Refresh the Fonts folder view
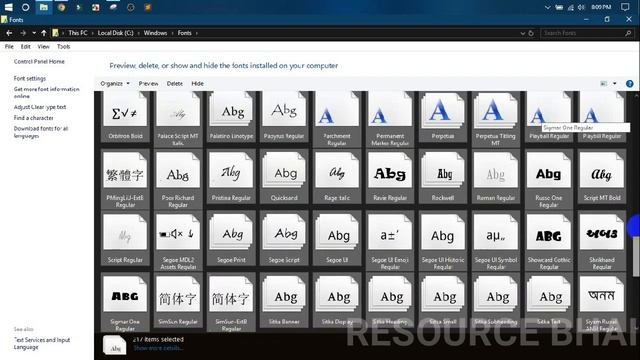This screenshot has height=360, width=640. [x=531, y=33]
